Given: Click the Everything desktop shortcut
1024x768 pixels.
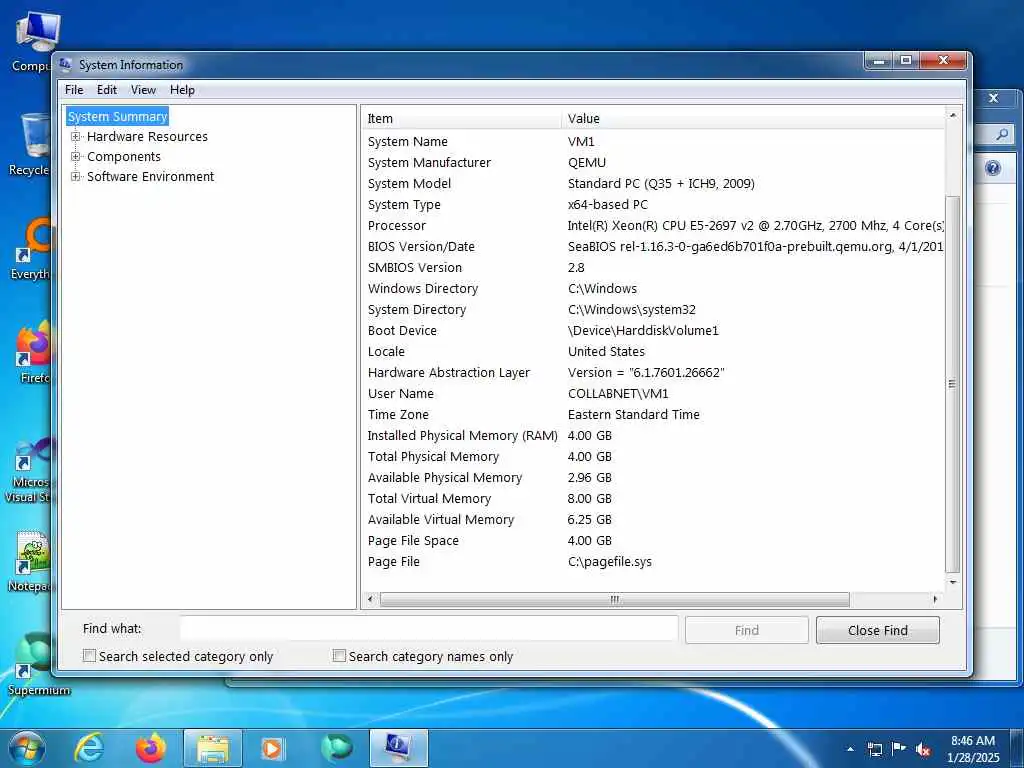Looking at the screenshot, I should (x=31, y=249).
